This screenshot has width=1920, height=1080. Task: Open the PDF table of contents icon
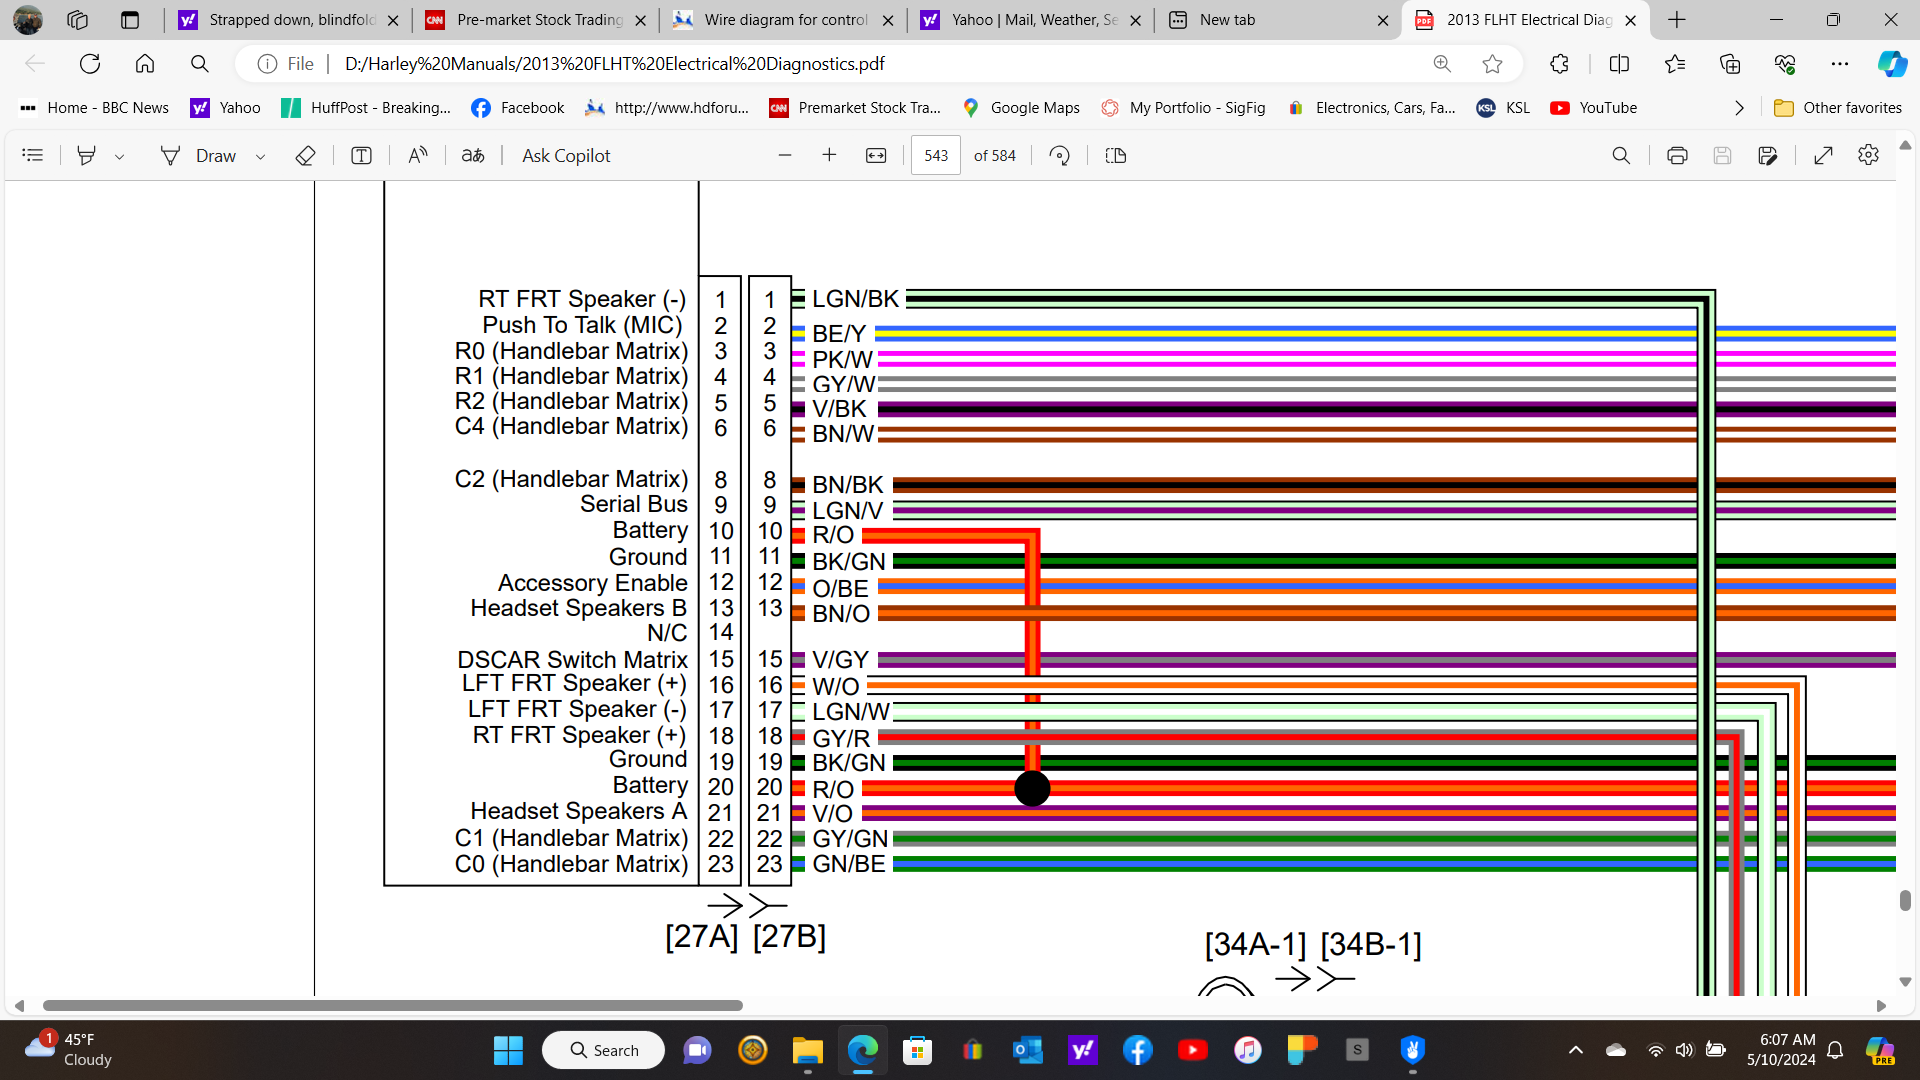(x=33, y=155)
